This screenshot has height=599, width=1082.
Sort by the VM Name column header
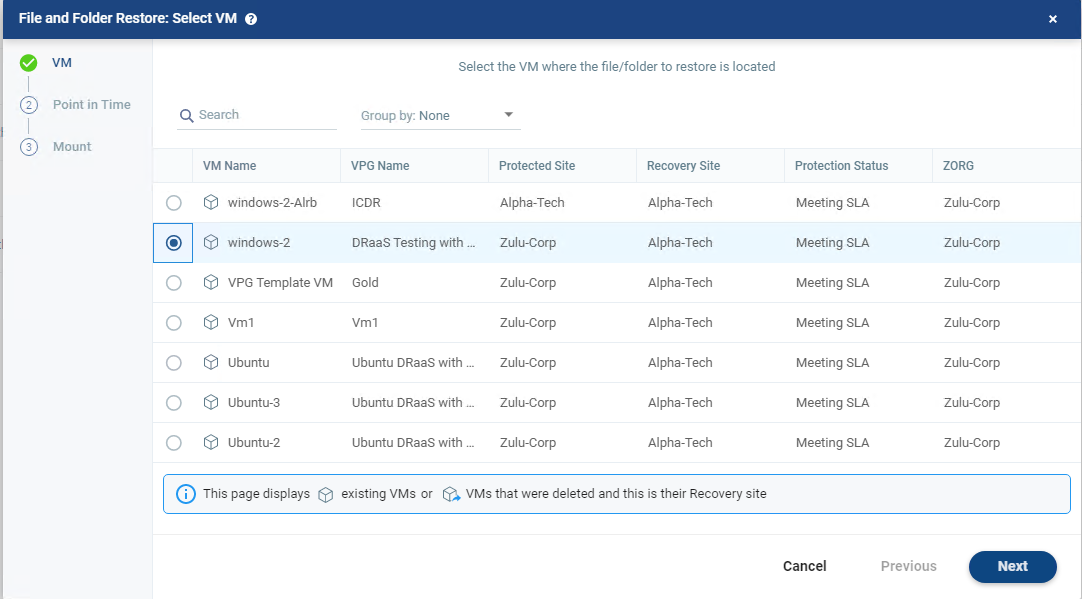pos(229,166)
